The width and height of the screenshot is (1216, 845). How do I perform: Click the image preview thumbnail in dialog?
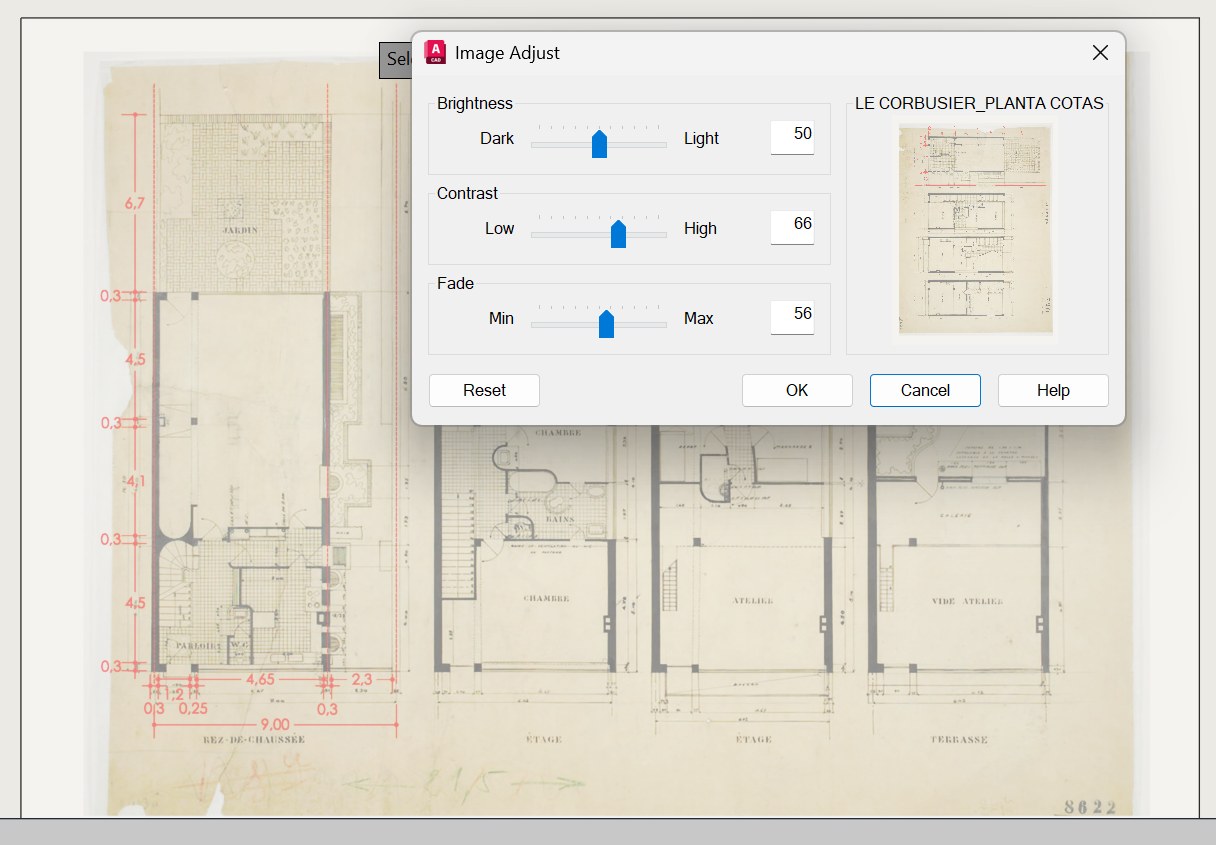click(976, 231)
